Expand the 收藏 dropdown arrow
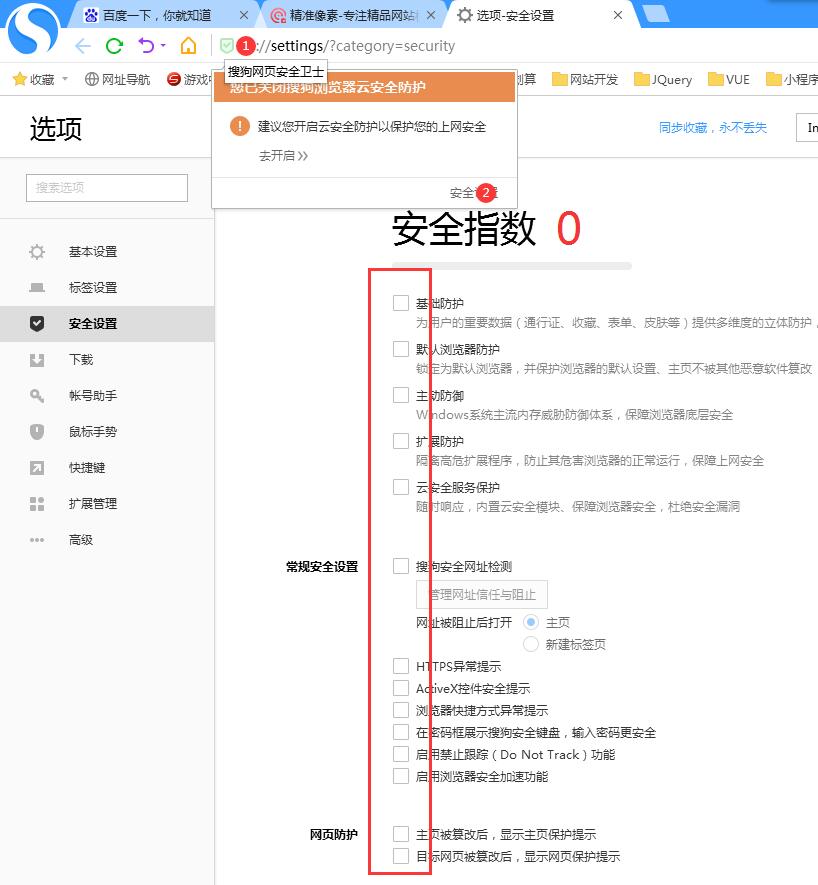 (65, 79)
